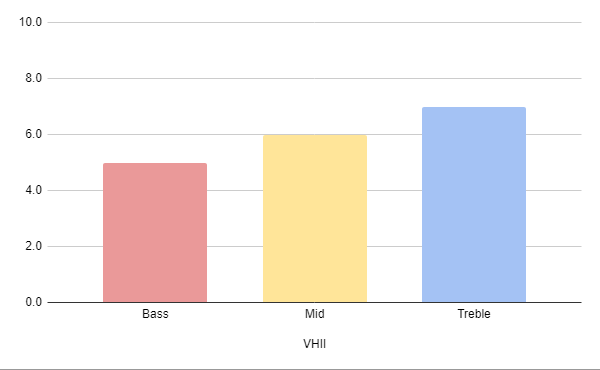Select the dark horizontal axis baseline
This screenshot has height=370, width=600.
315,302
